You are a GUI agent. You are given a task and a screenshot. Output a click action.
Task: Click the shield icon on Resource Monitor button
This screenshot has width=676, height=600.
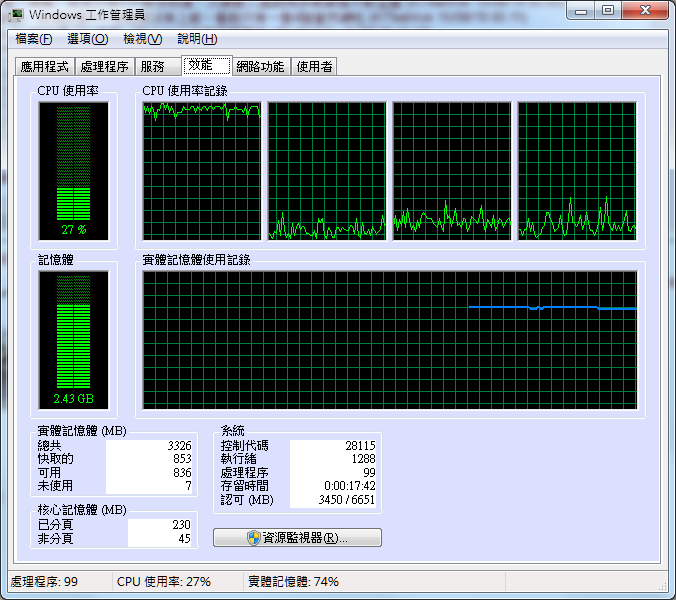pos(254,538)
